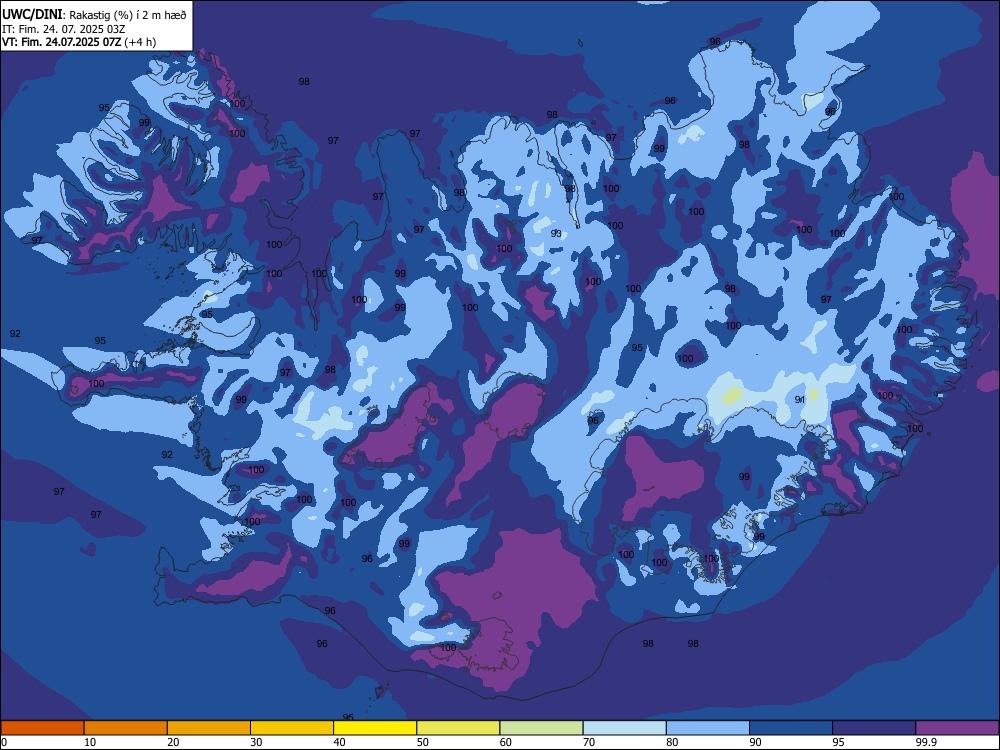Click the '80' label on the legend scale
This screenshot has width=1000, height=750.
click(672, 742)
